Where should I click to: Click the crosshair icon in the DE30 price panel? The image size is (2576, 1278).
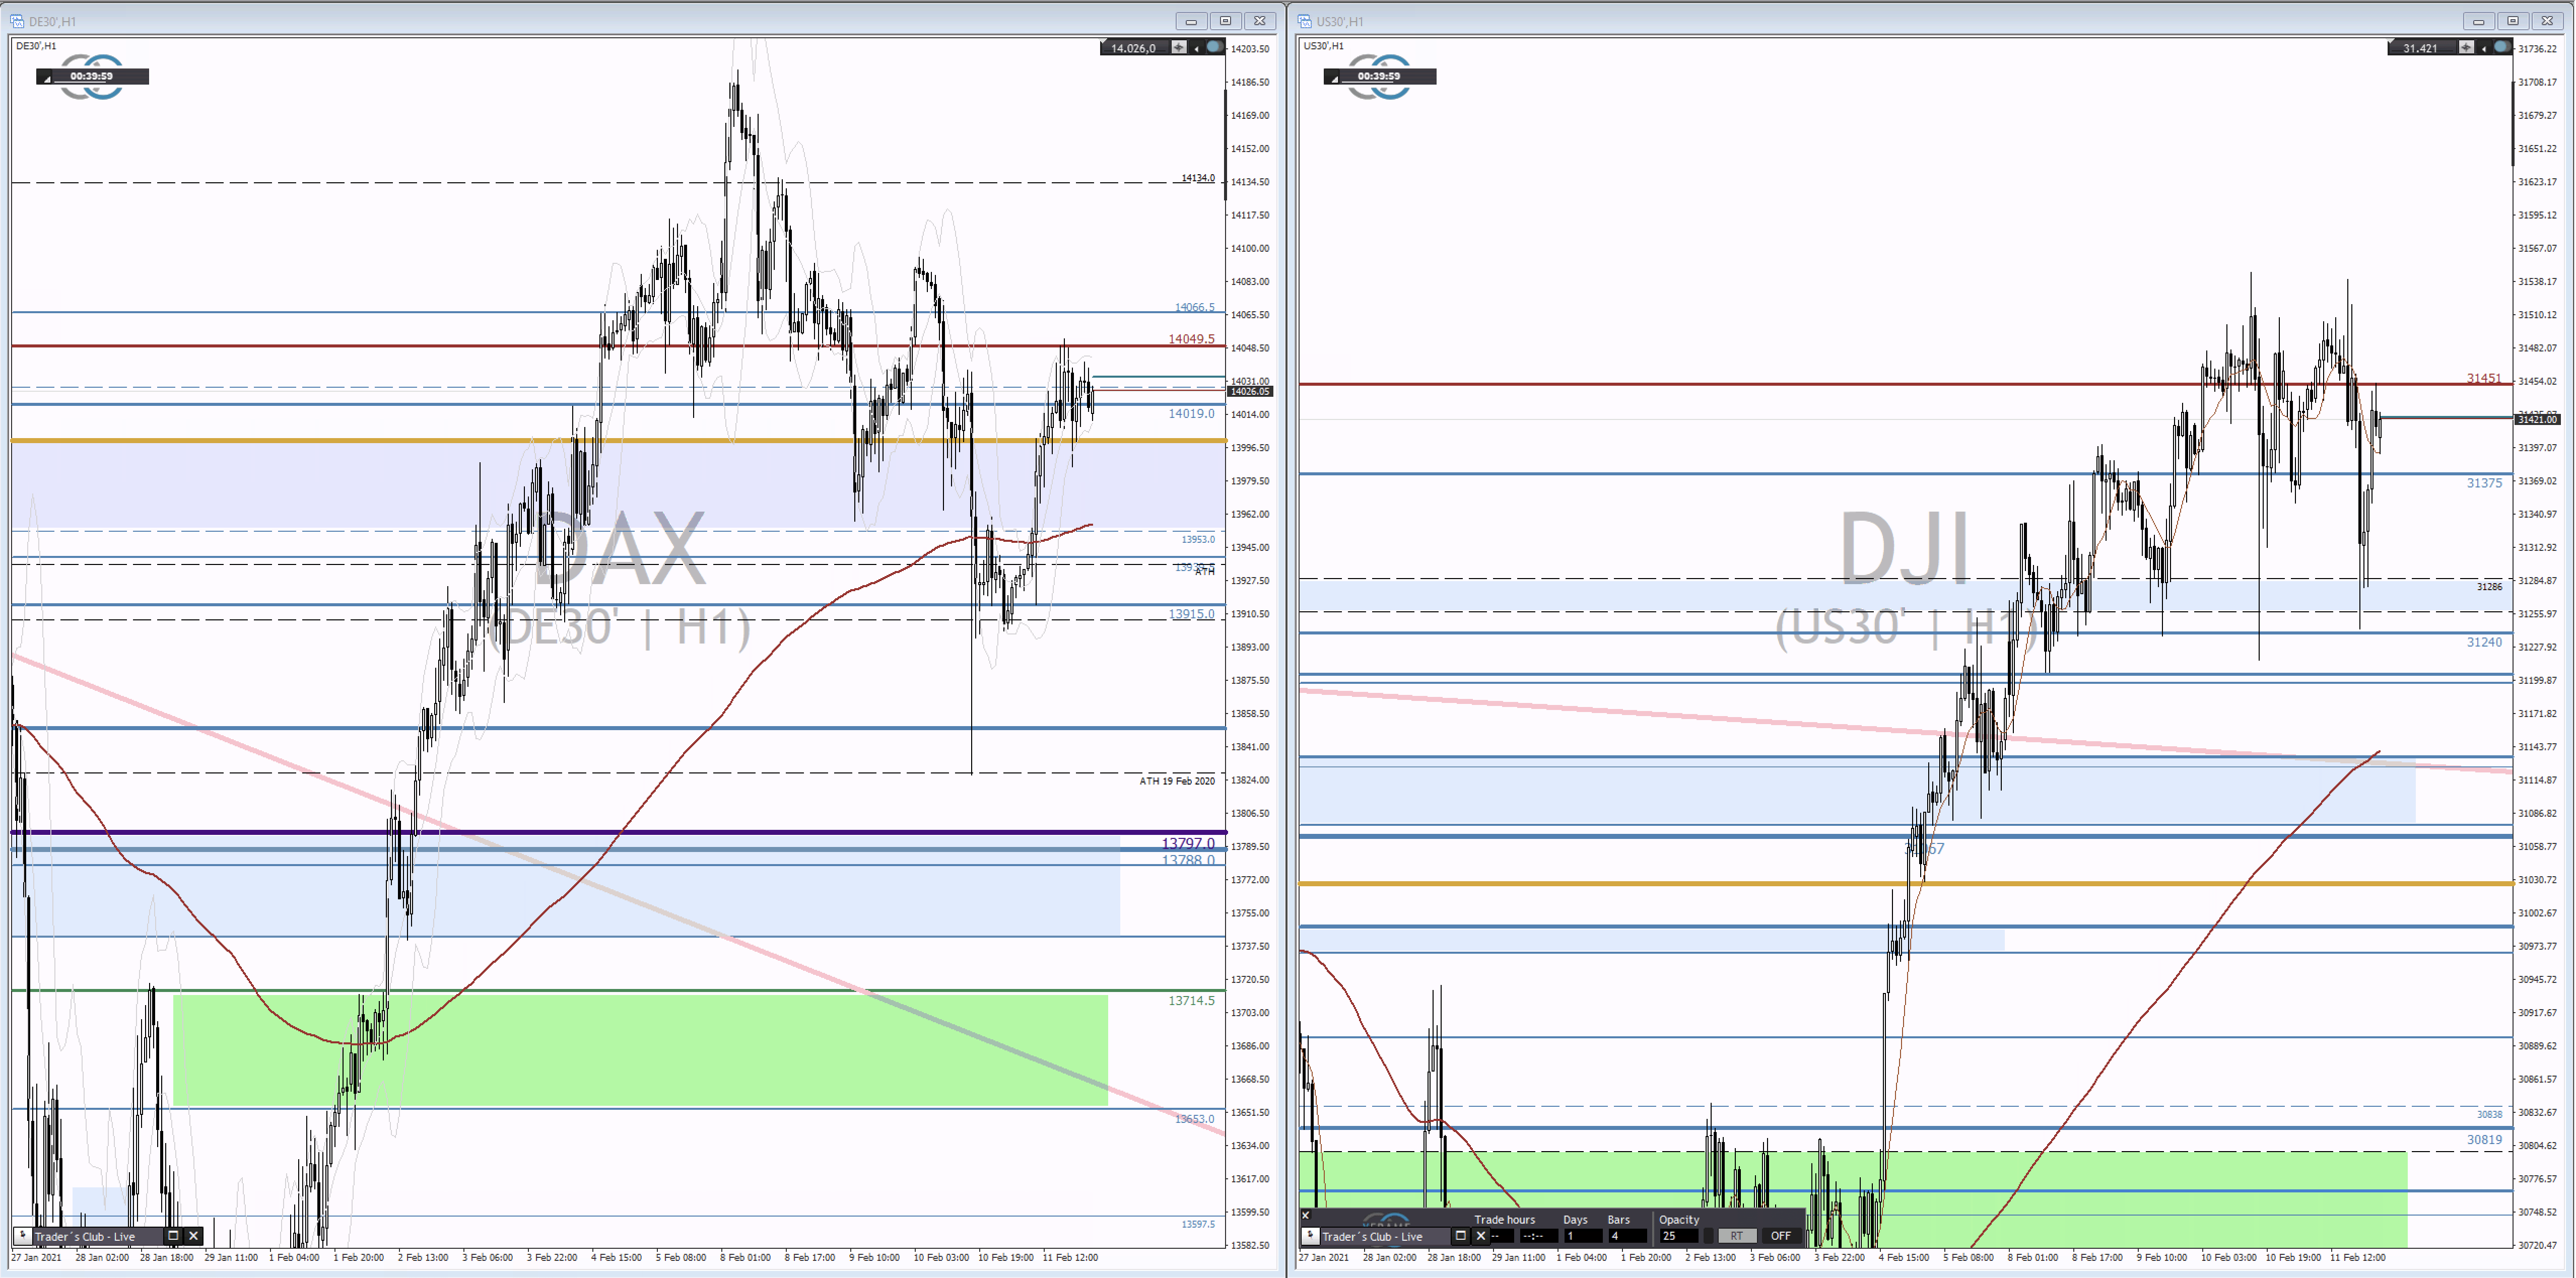[1179, 47]
